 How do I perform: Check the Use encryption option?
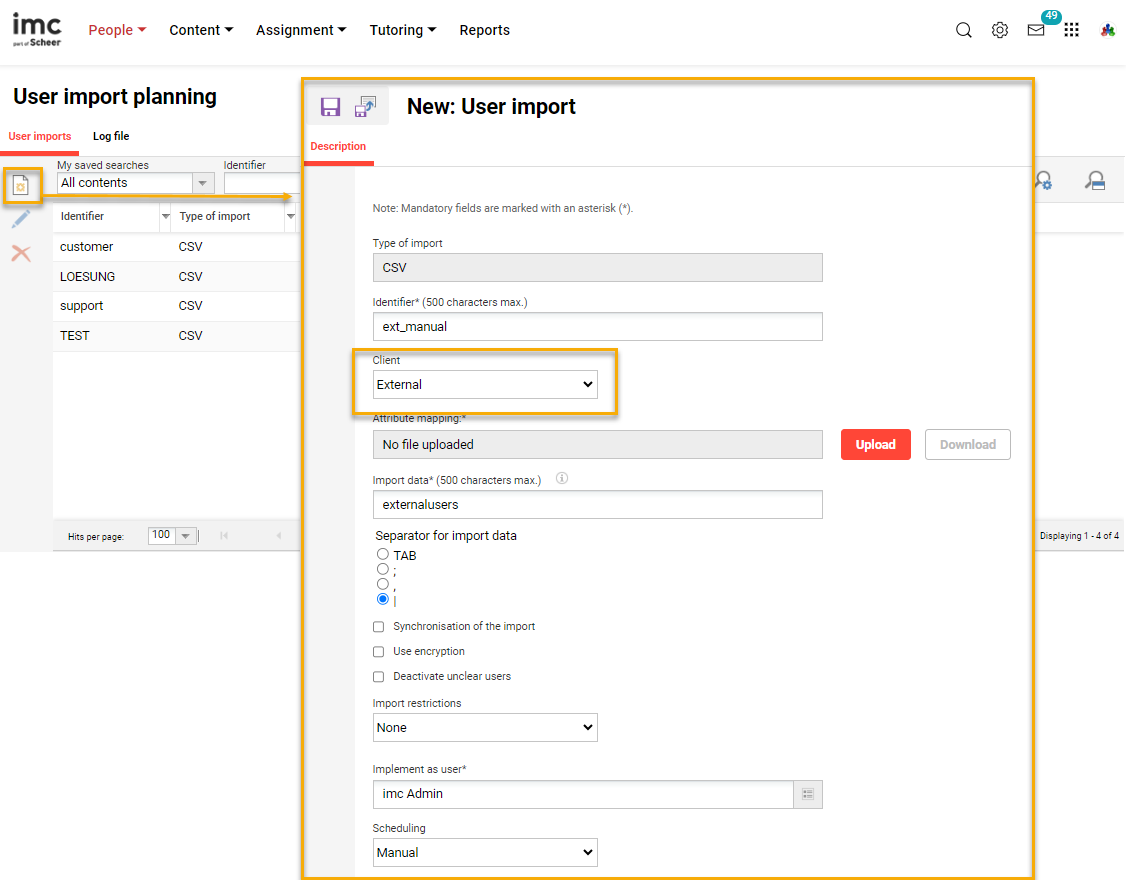pos(379,652)
